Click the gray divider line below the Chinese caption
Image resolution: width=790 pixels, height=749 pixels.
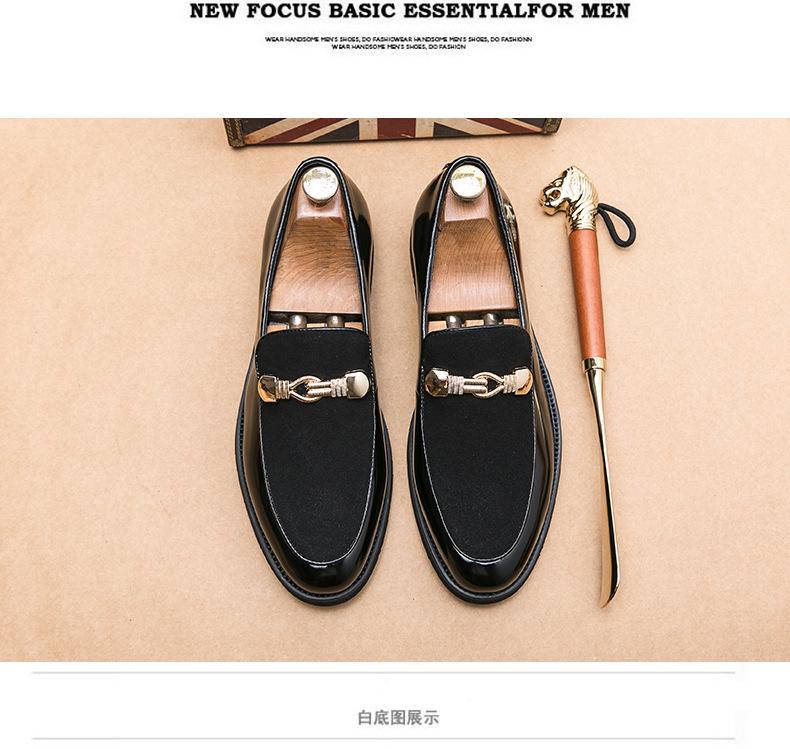pos(383,739)
